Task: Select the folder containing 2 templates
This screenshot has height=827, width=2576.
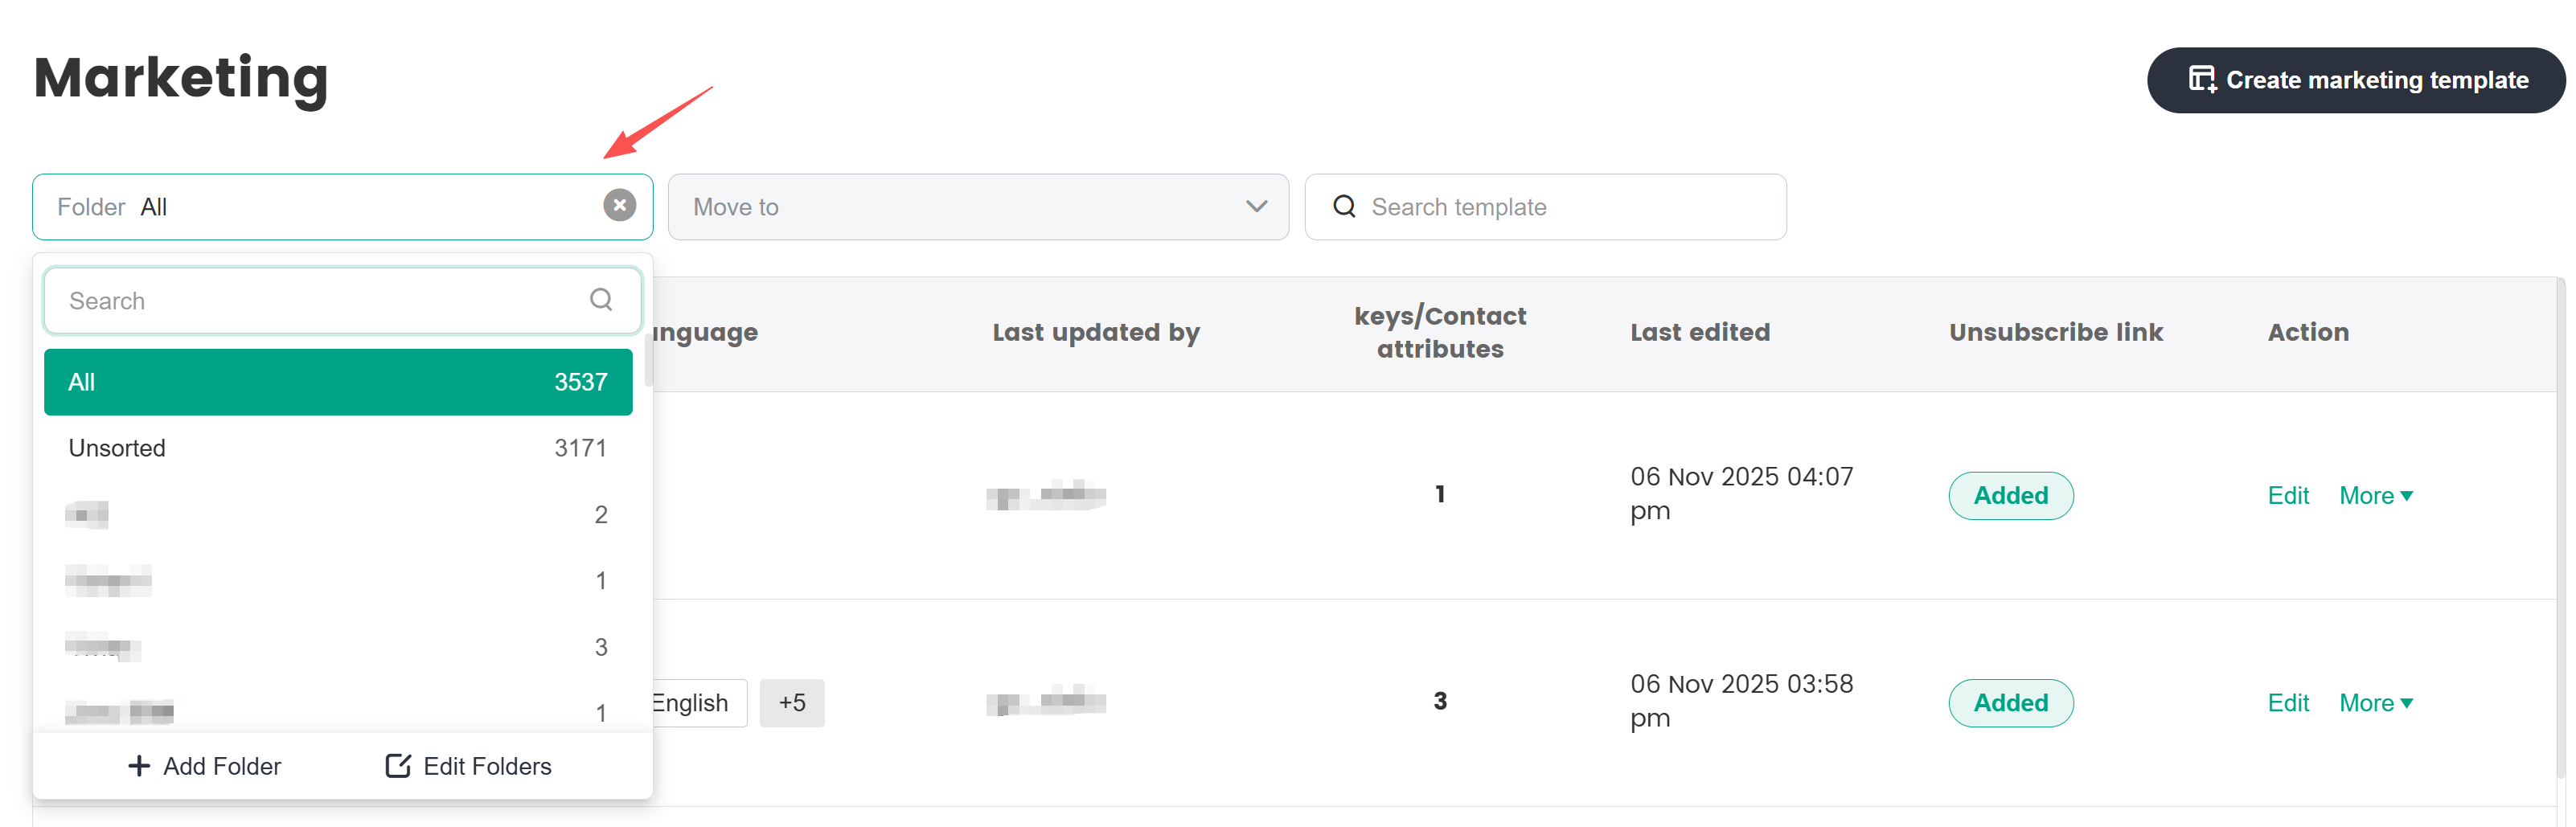Action: coord(338,515)
